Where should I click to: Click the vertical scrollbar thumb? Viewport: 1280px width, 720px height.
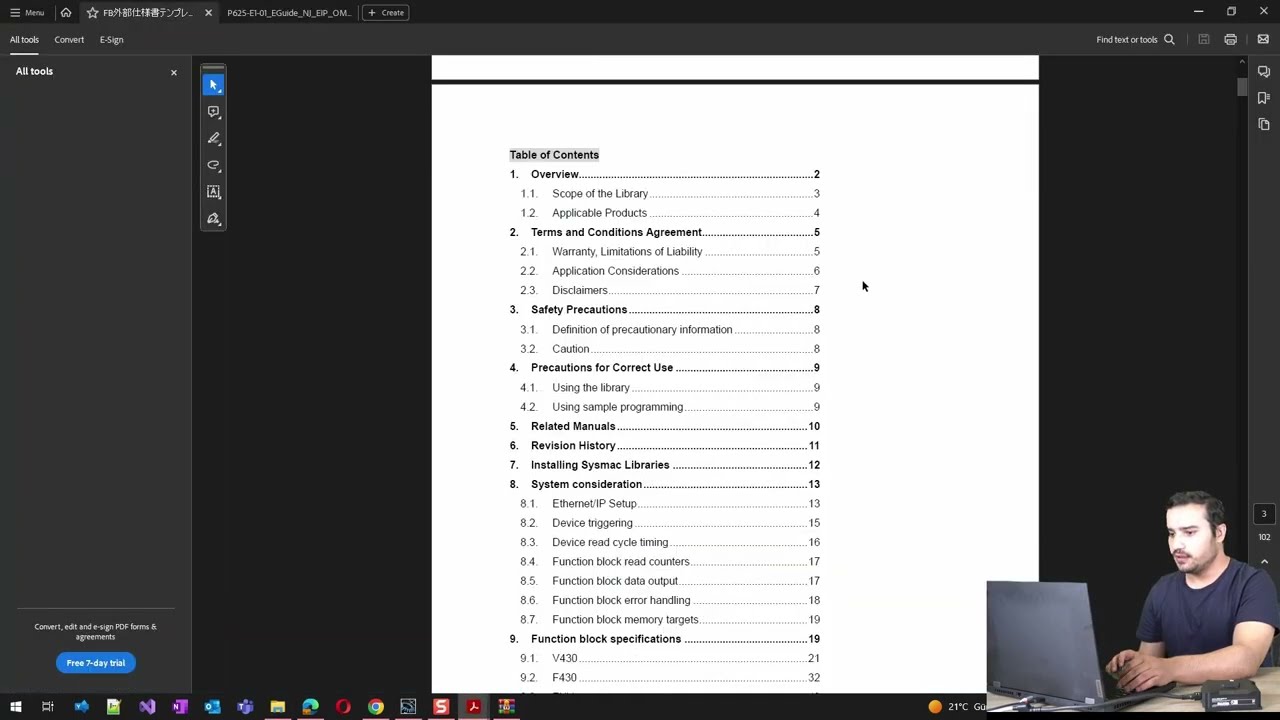tap(1242, 87)
